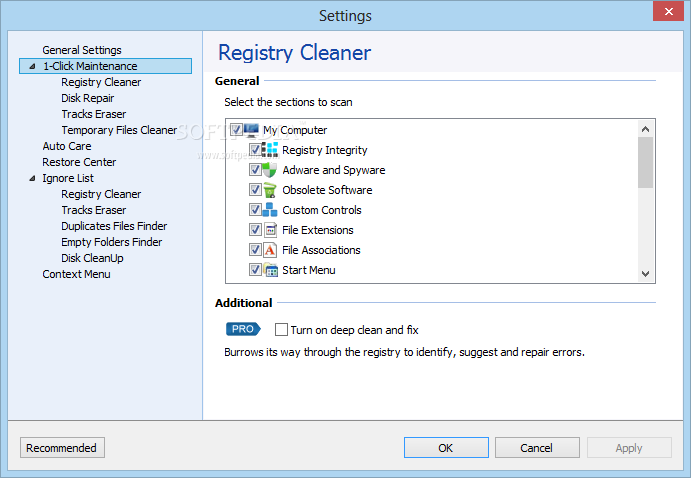Open Duplicates Files Finder ignore list
This screenshot has height=478, width=691.
(x=114, y=226)
